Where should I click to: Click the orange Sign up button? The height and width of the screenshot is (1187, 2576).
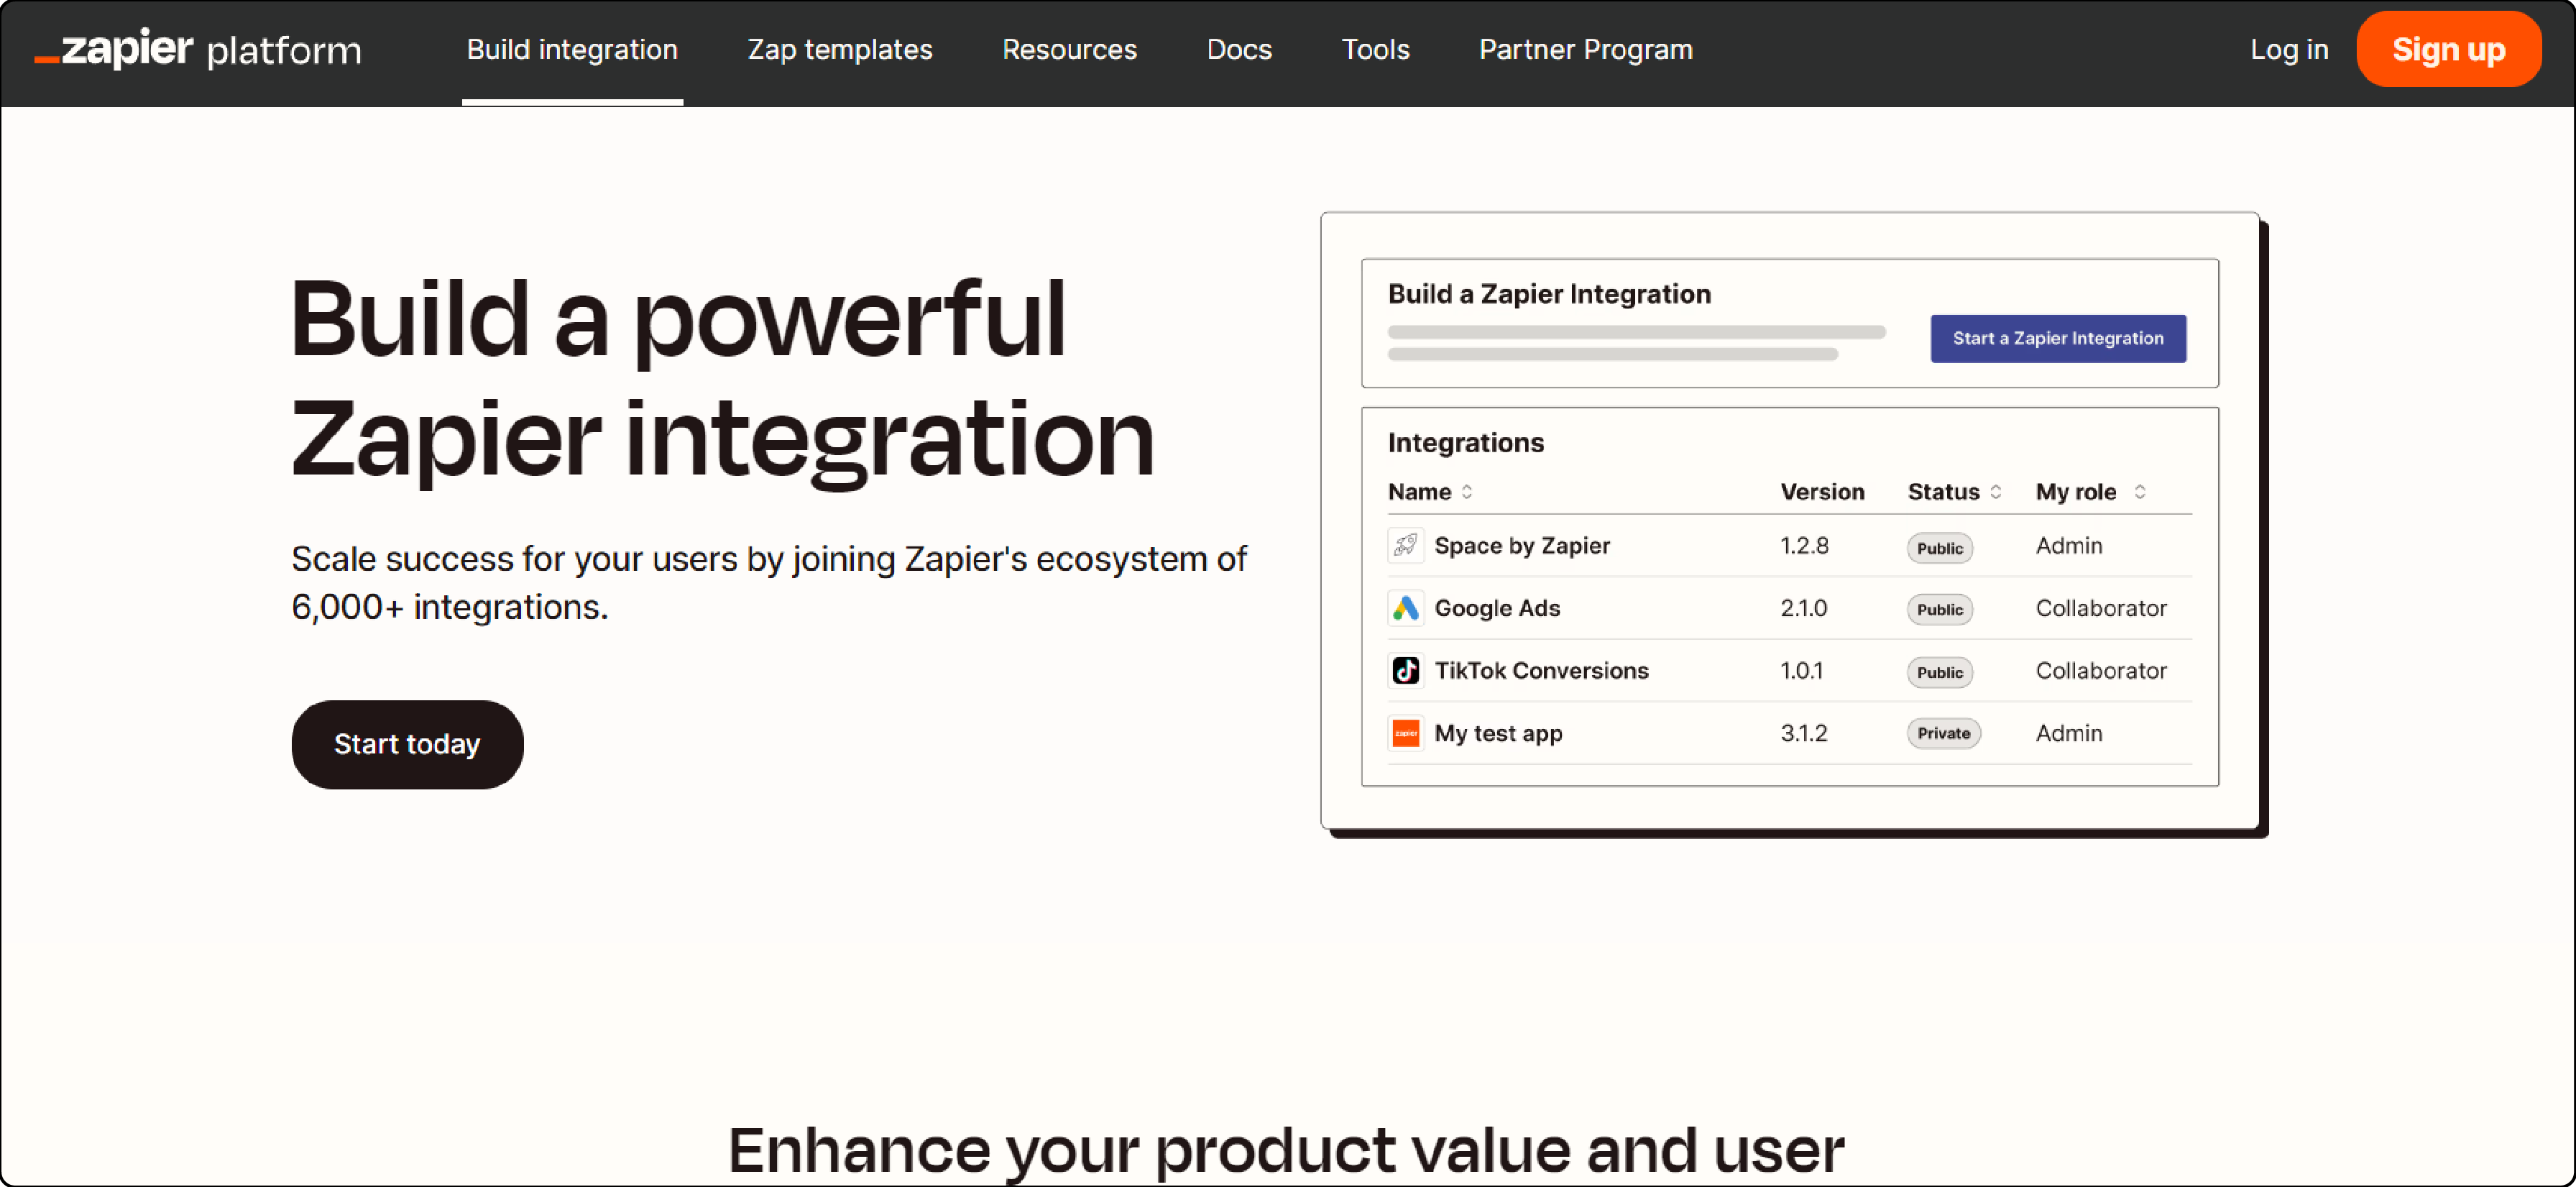(x=2448, y=50)
